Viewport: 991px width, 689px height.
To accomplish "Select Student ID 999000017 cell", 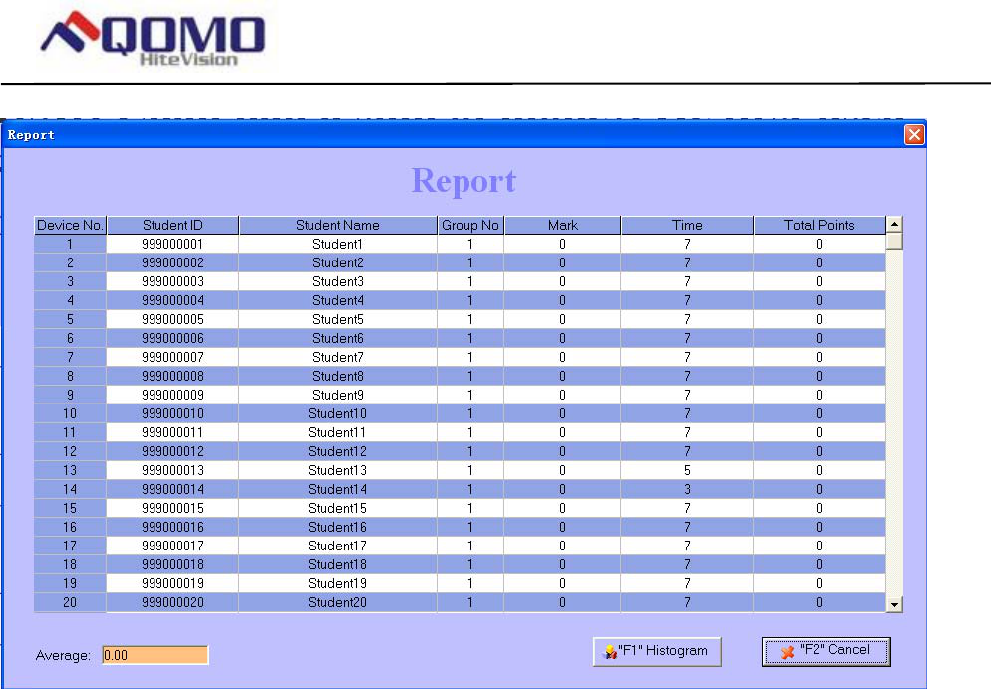I will tap(173, 546).
